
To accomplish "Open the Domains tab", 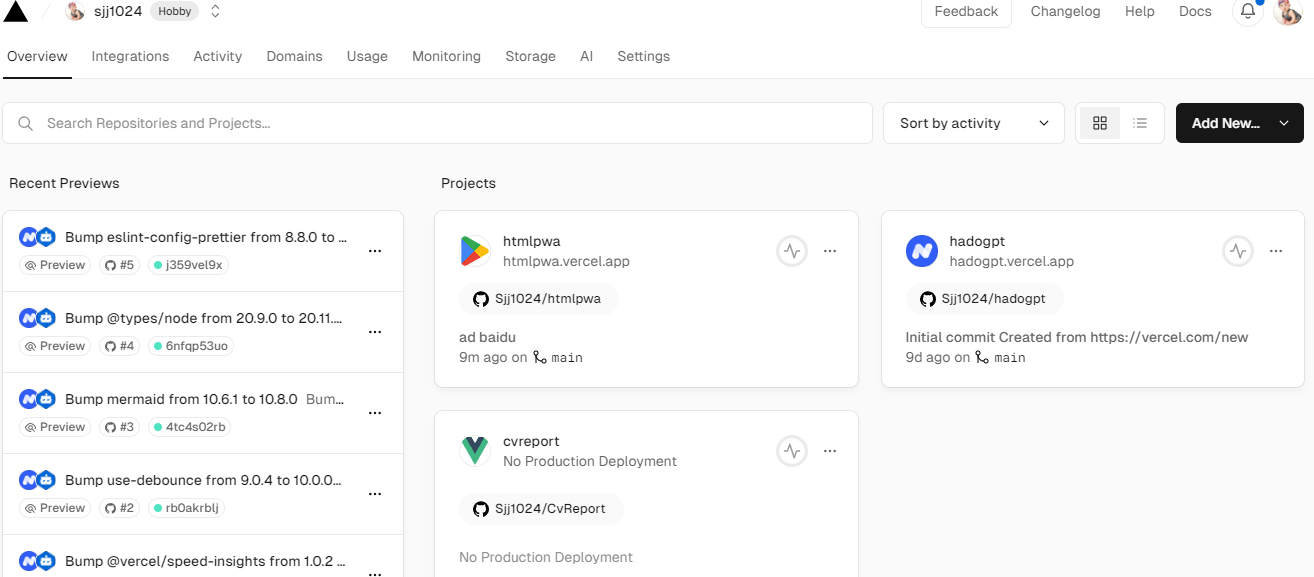I will point(294,56).
